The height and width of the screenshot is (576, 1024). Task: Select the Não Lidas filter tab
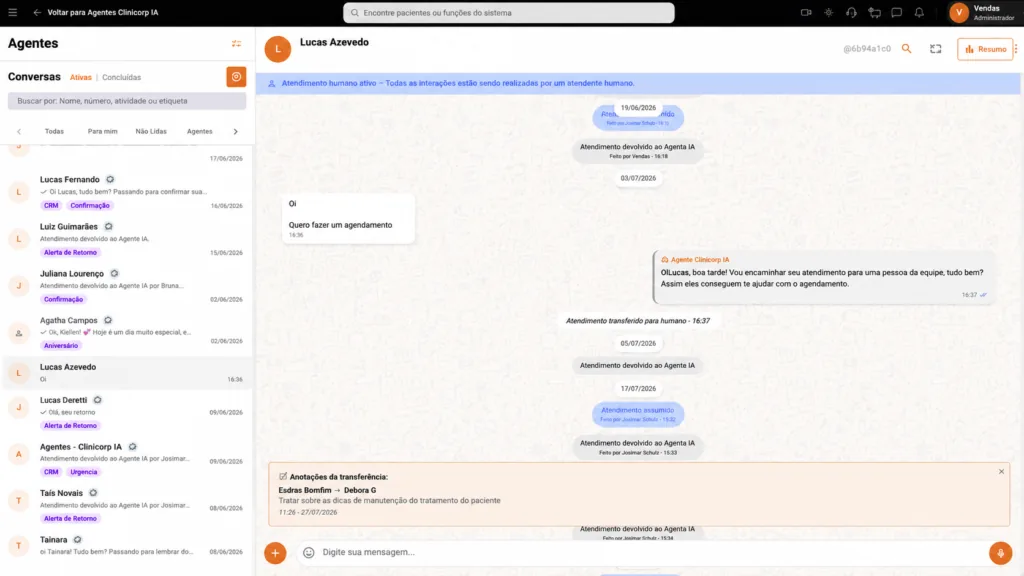151,131
